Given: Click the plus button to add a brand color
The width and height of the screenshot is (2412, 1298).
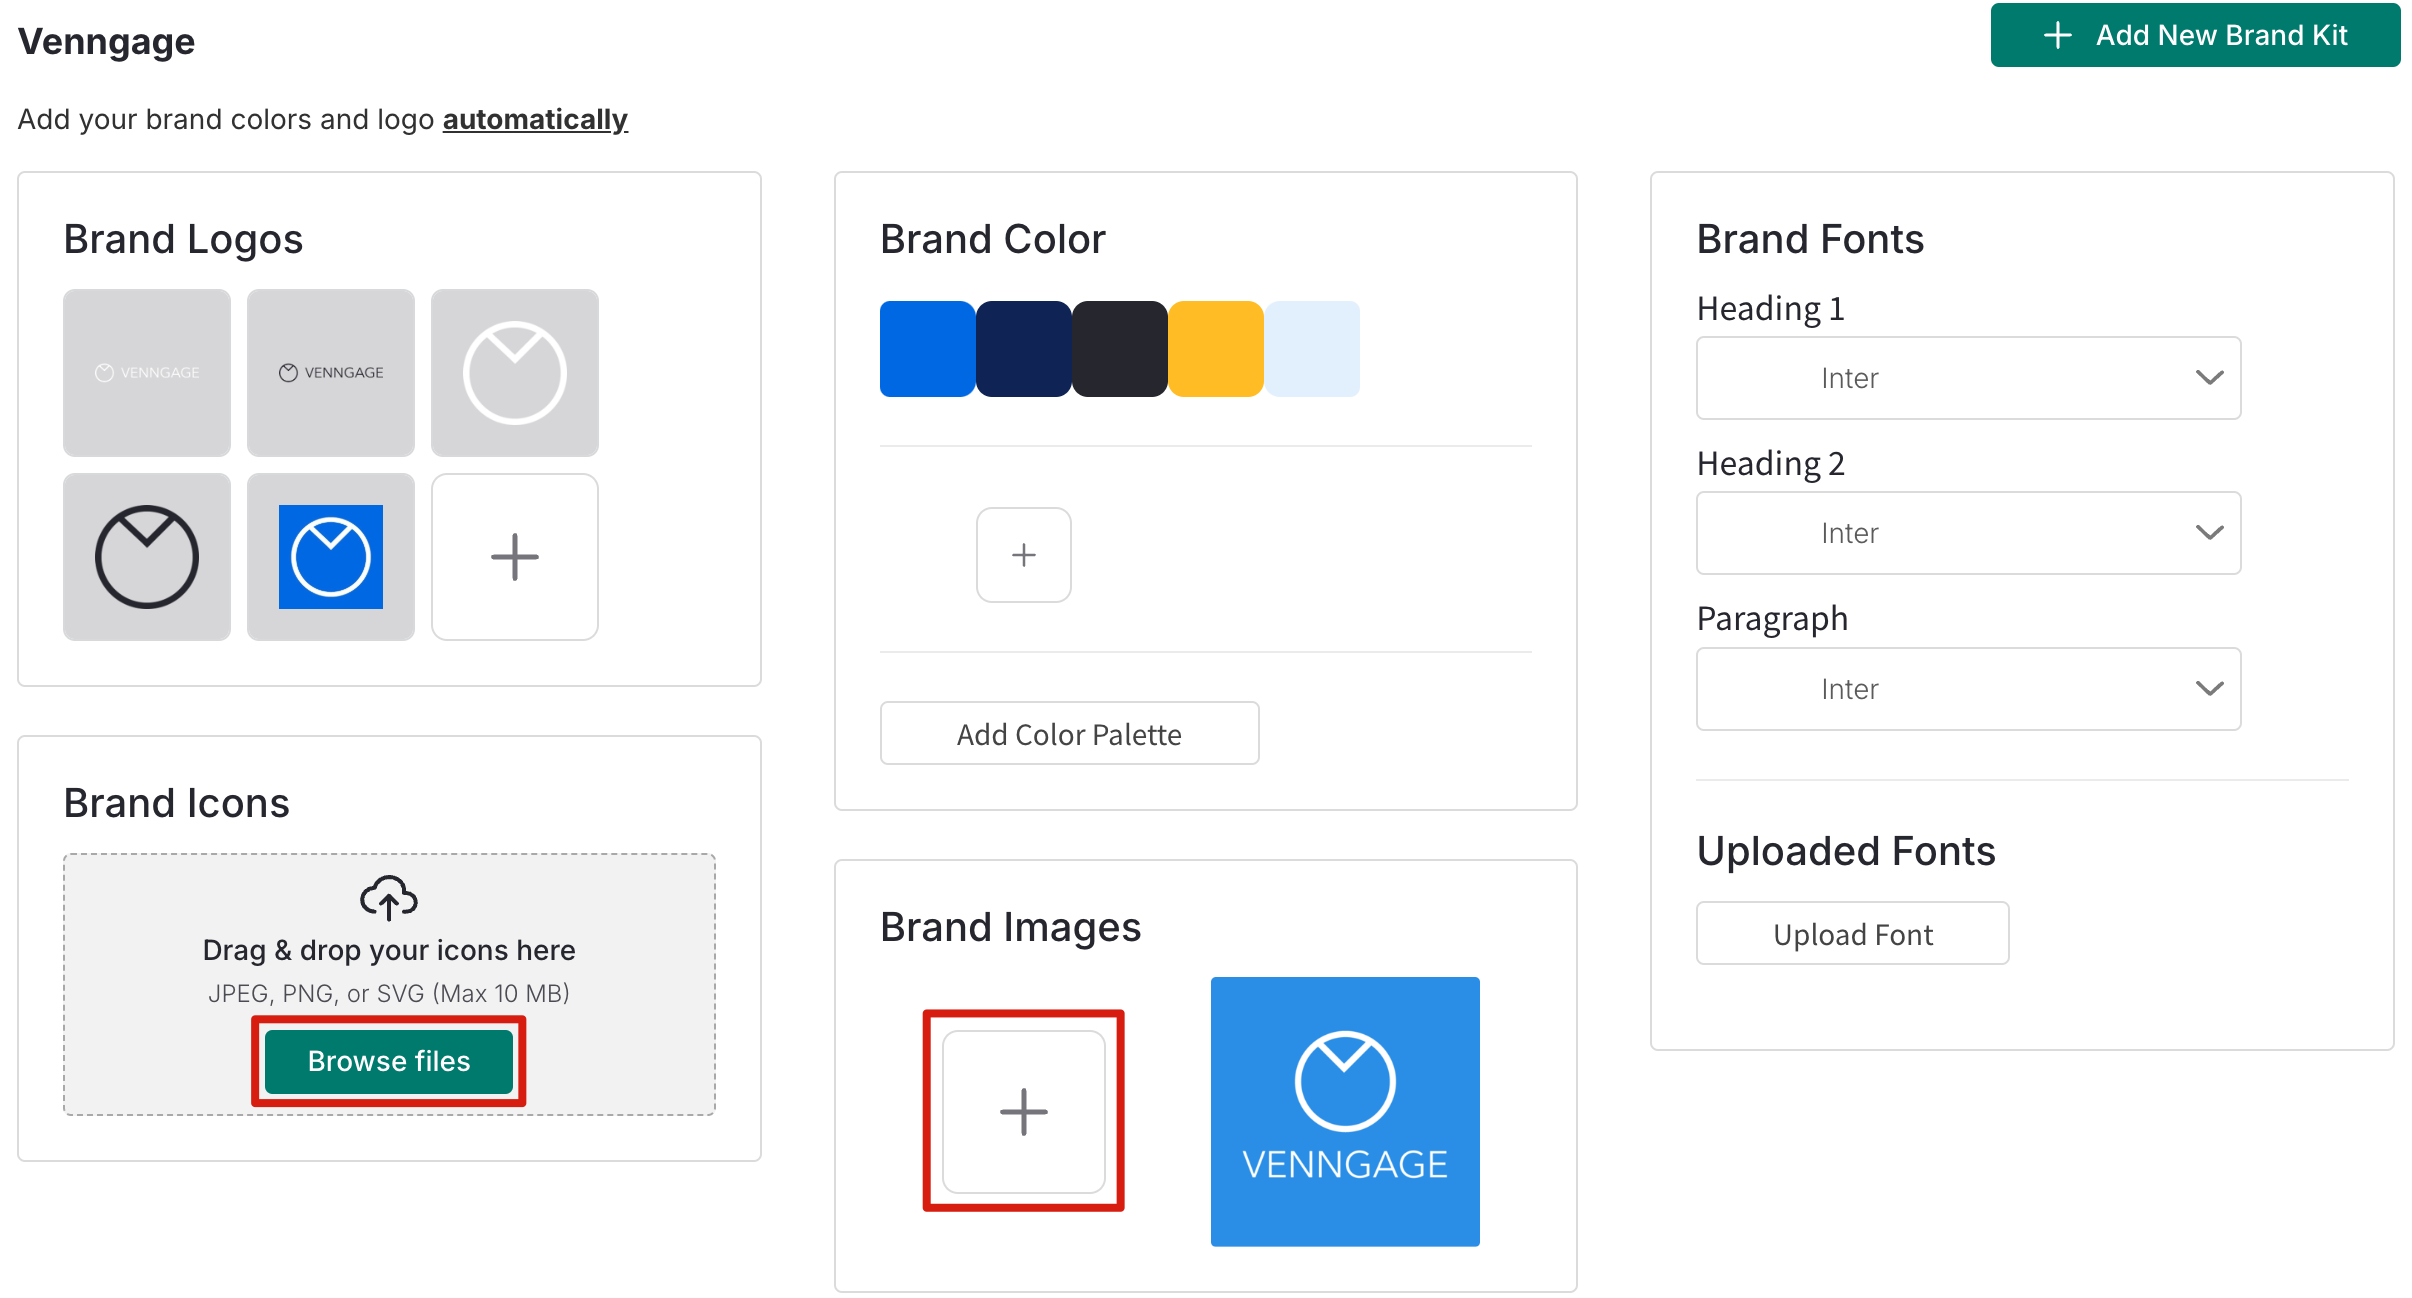Looking at the screenshot, I should [1023, 554].
